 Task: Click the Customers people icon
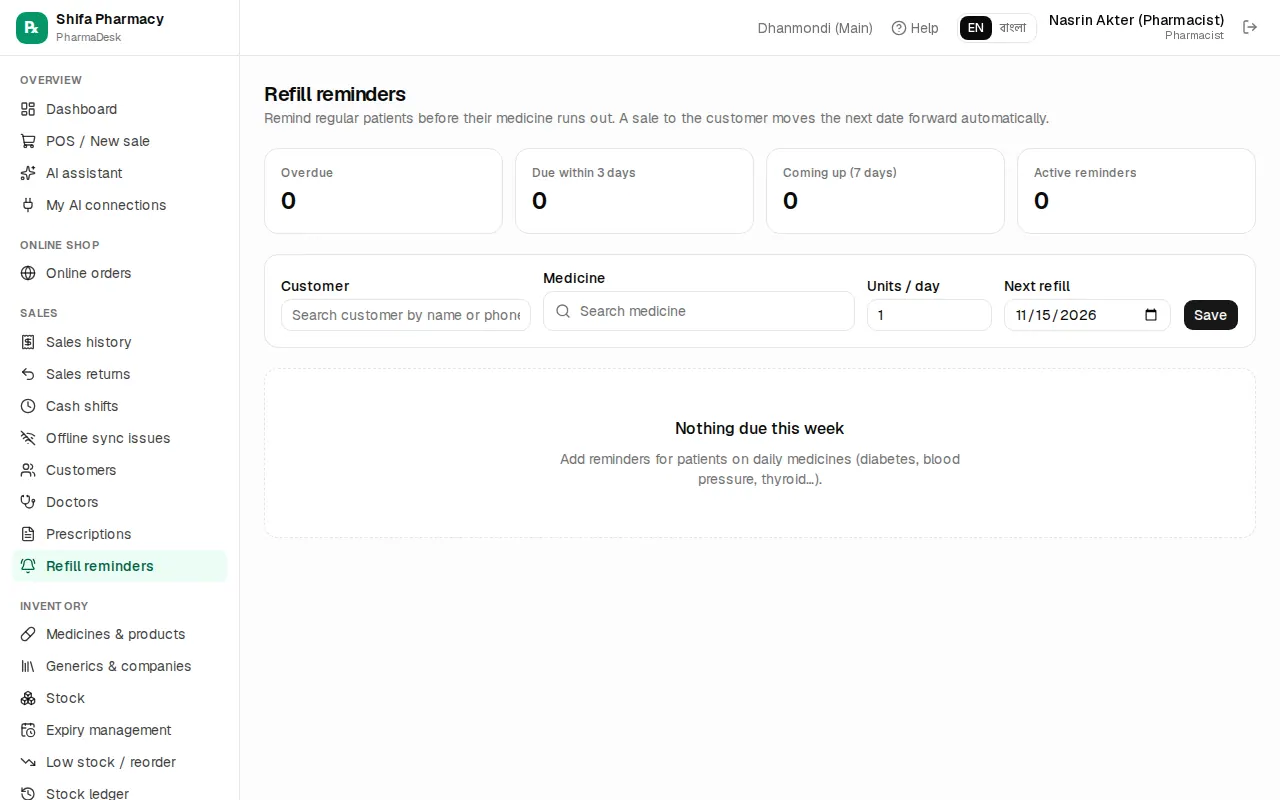[x=28, y=470]
